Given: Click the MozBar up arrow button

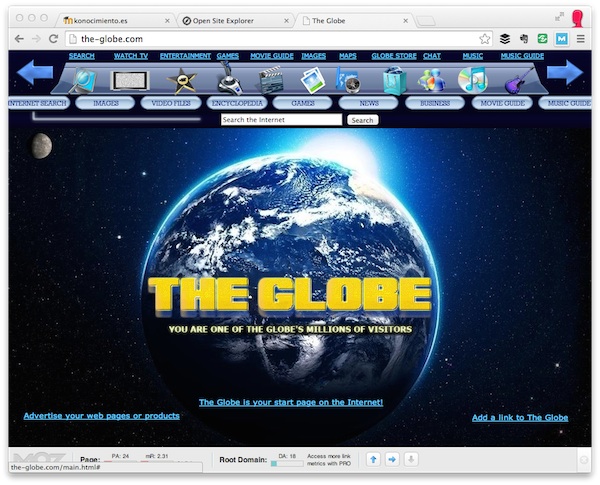Looking at the screenshot, I should pos(373,459).
